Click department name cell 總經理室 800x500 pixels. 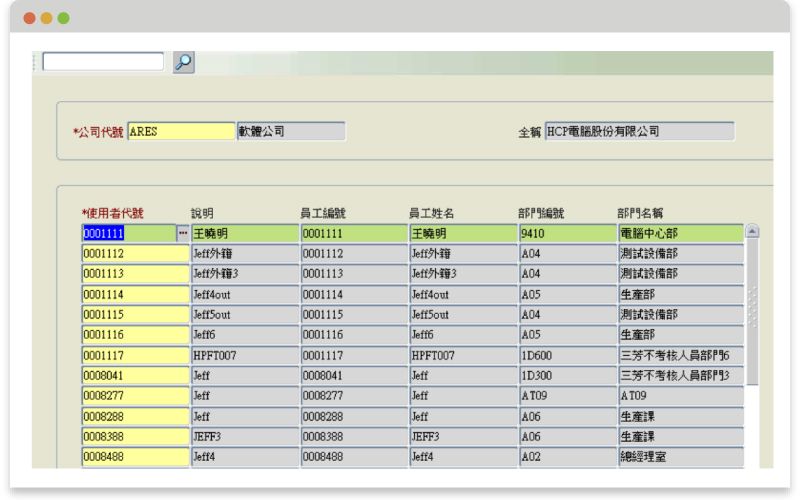pos(680,457)
